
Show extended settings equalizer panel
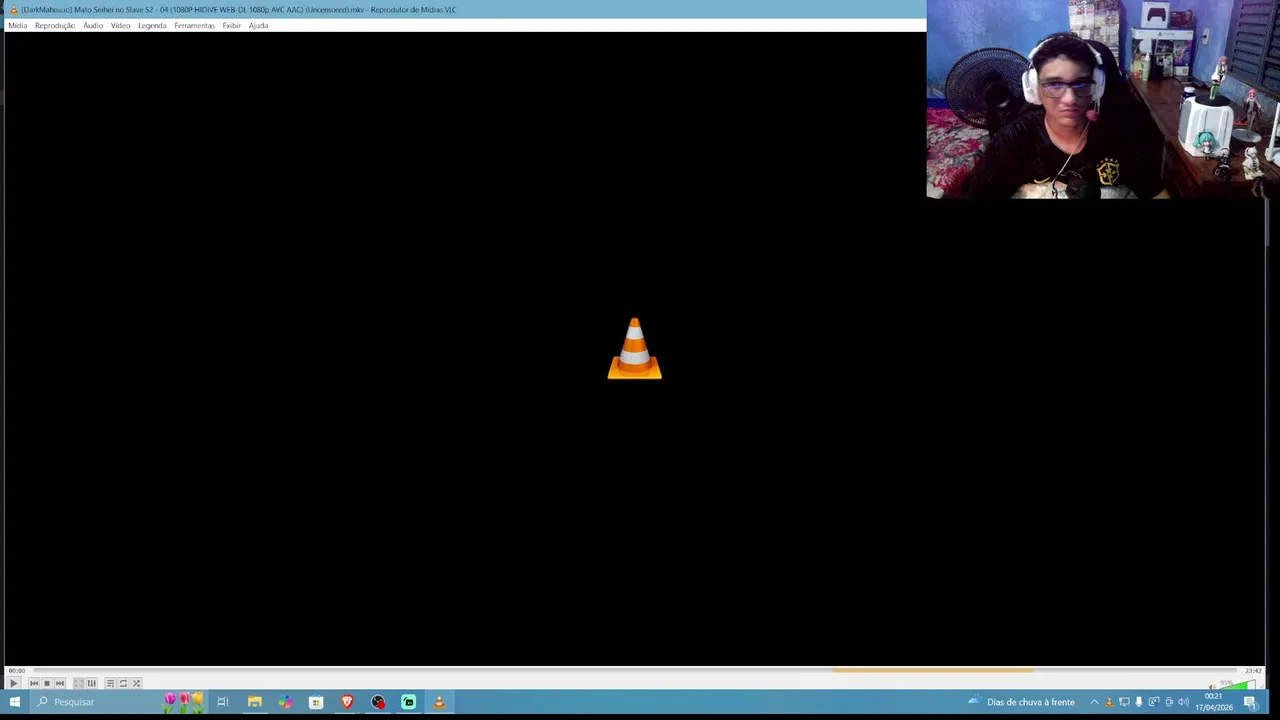click(91, 683)
